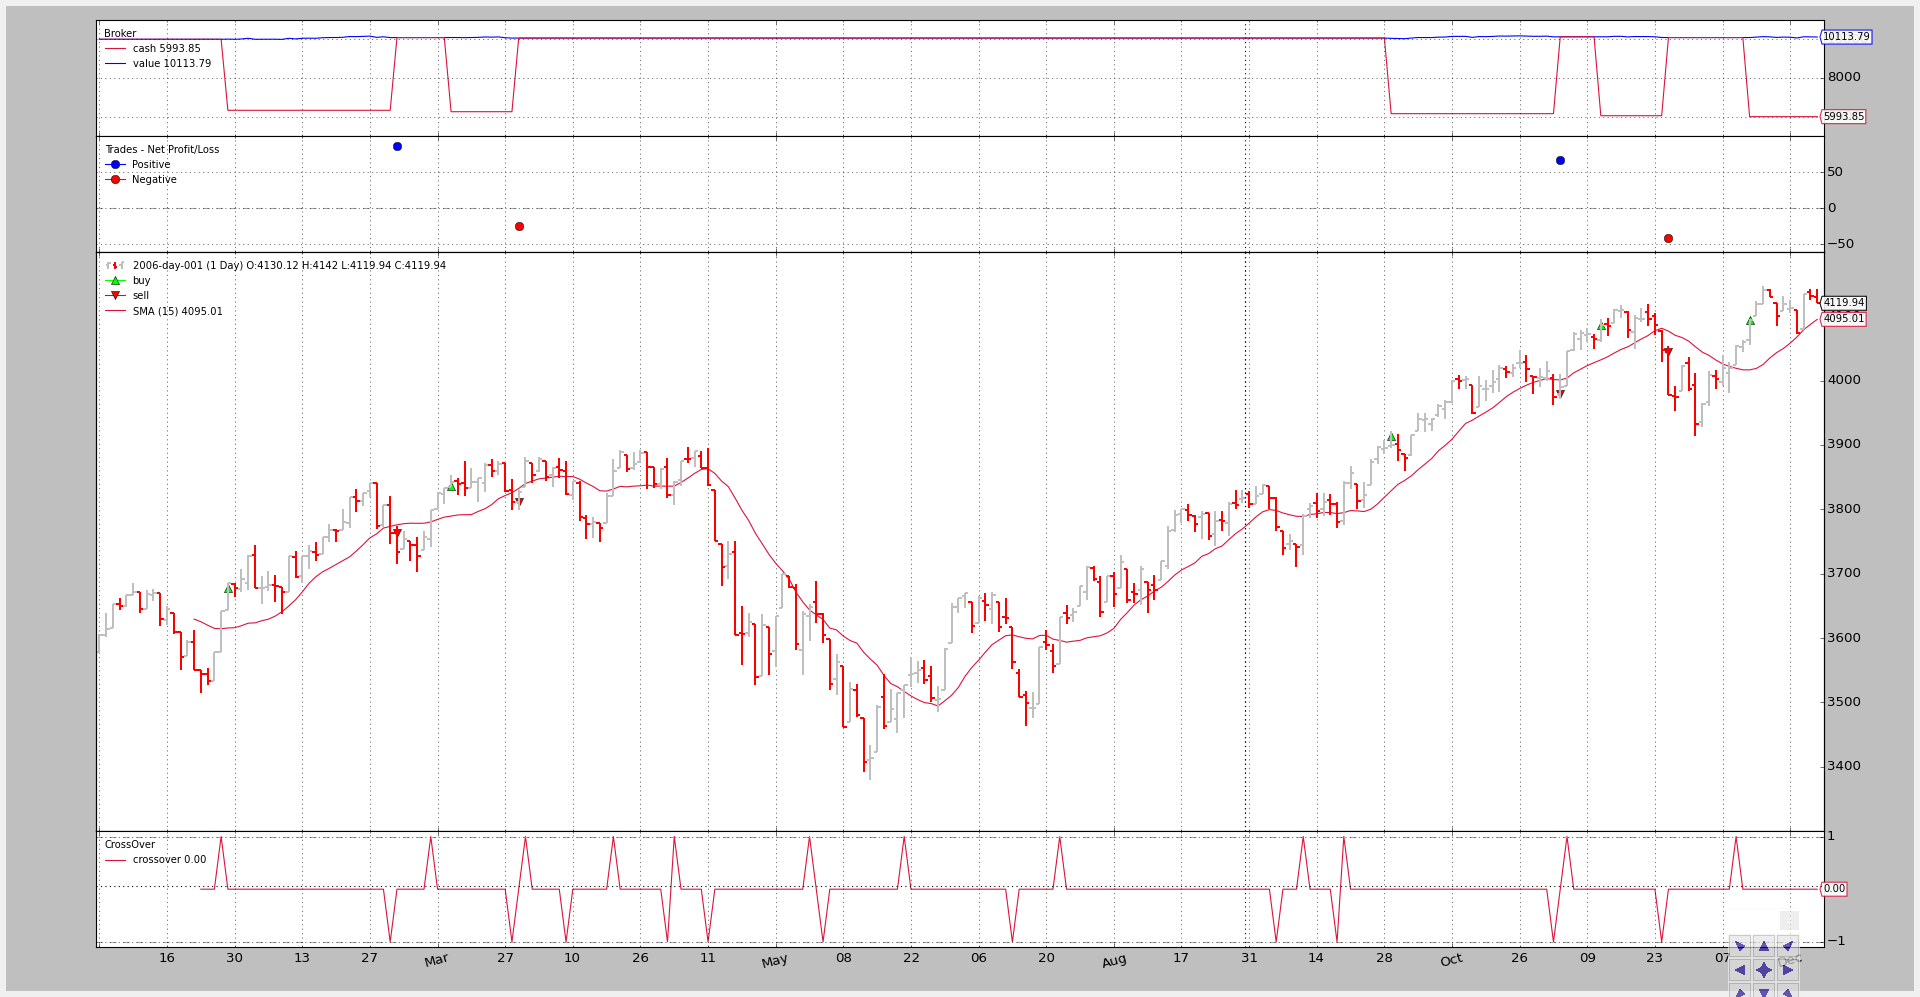The width and height of the screenshot is (1920, 997).
Task: Click the first blue positive trade dot
Action: (397, 147)
